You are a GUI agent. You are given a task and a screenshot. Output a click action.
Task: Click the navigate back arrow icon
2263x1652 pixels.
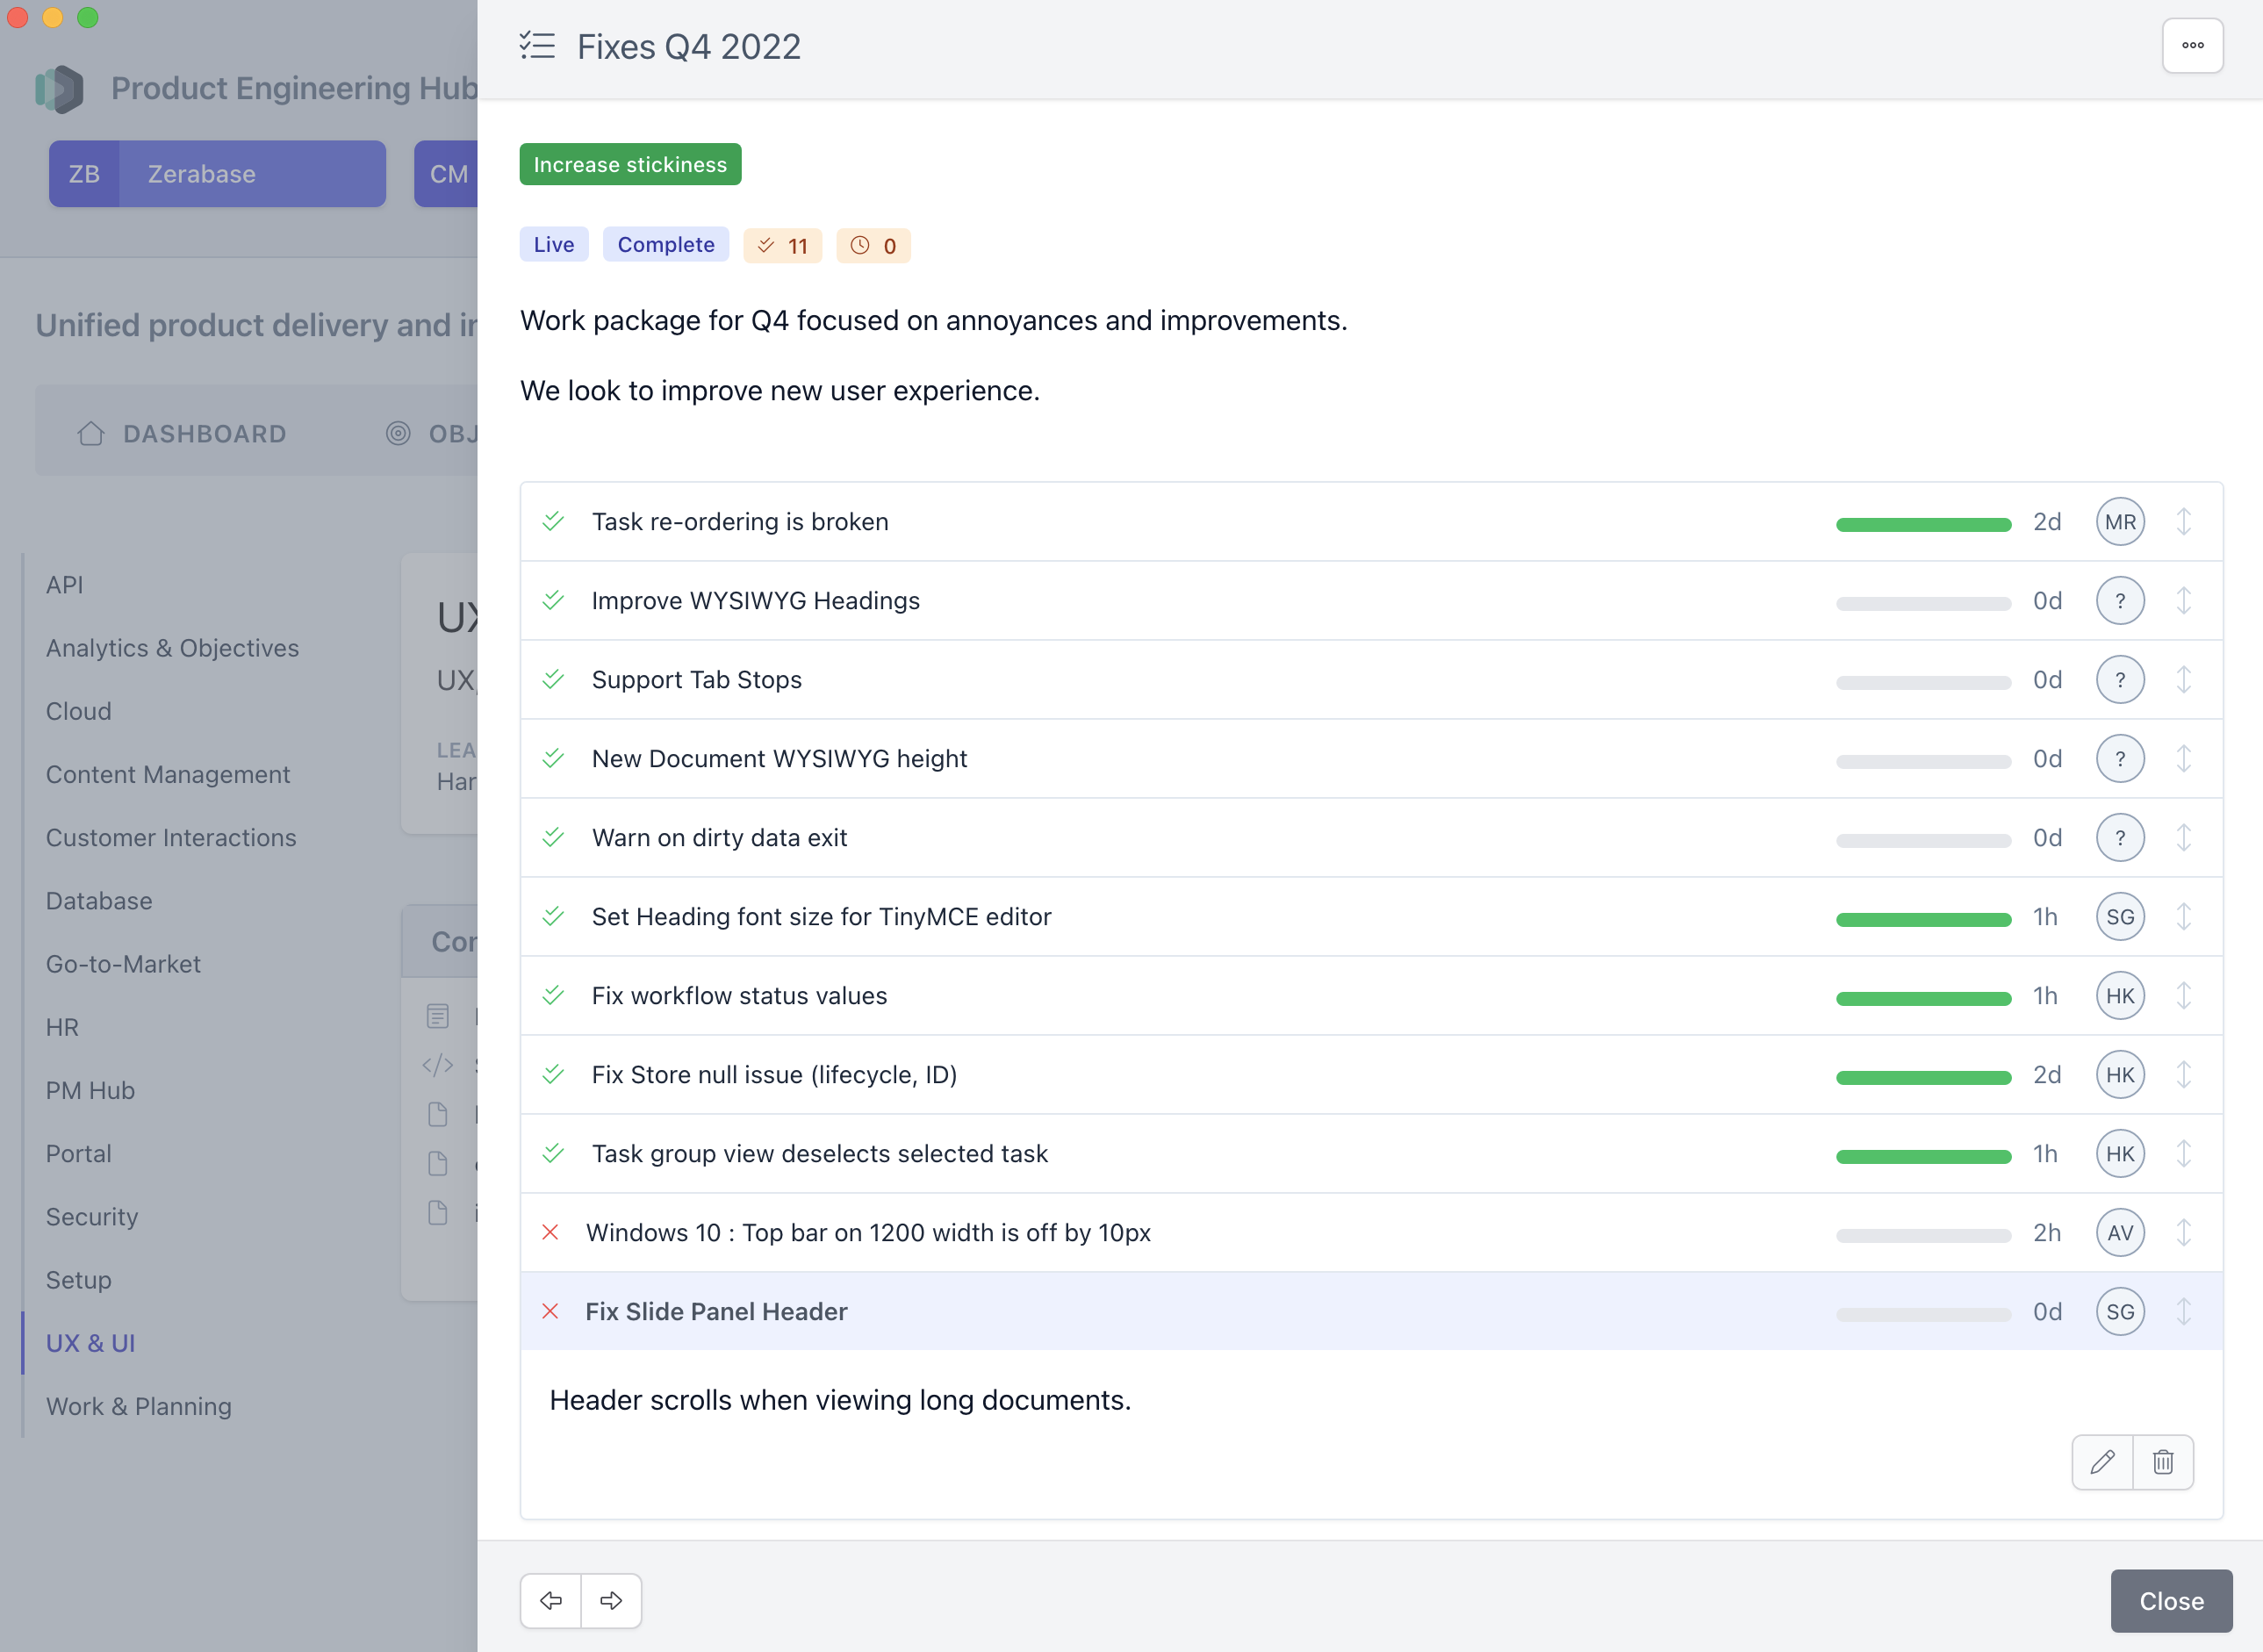click(550, 1599)
